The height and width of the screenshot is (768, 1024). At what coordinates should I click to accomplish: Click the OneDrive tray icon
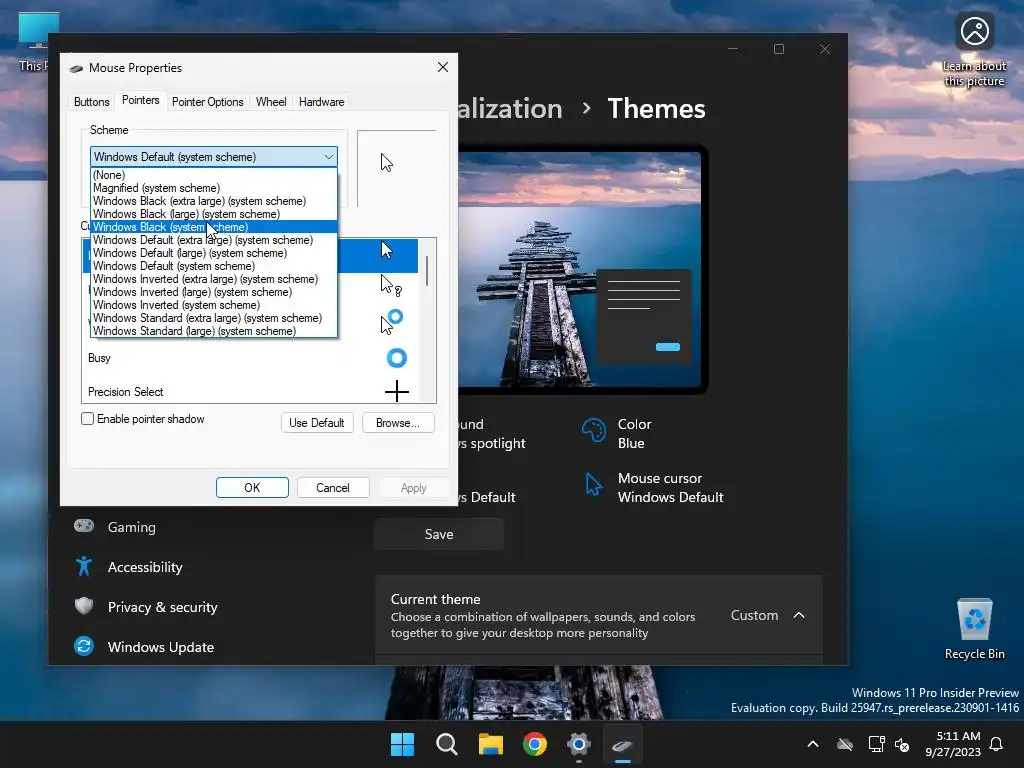point(845,744)
